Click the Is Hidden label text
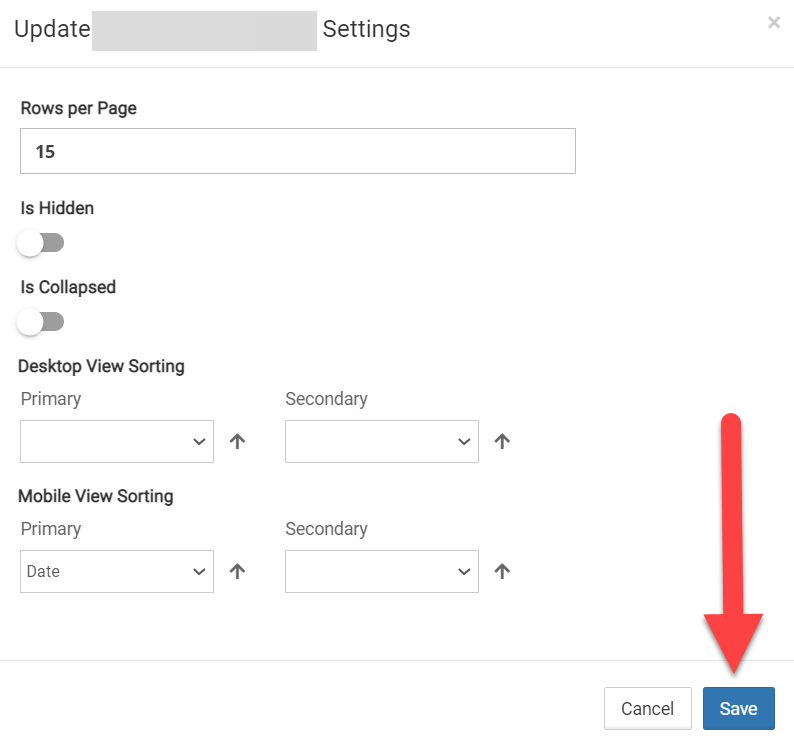Screen dimensions: 794x744 coord(57,208)
